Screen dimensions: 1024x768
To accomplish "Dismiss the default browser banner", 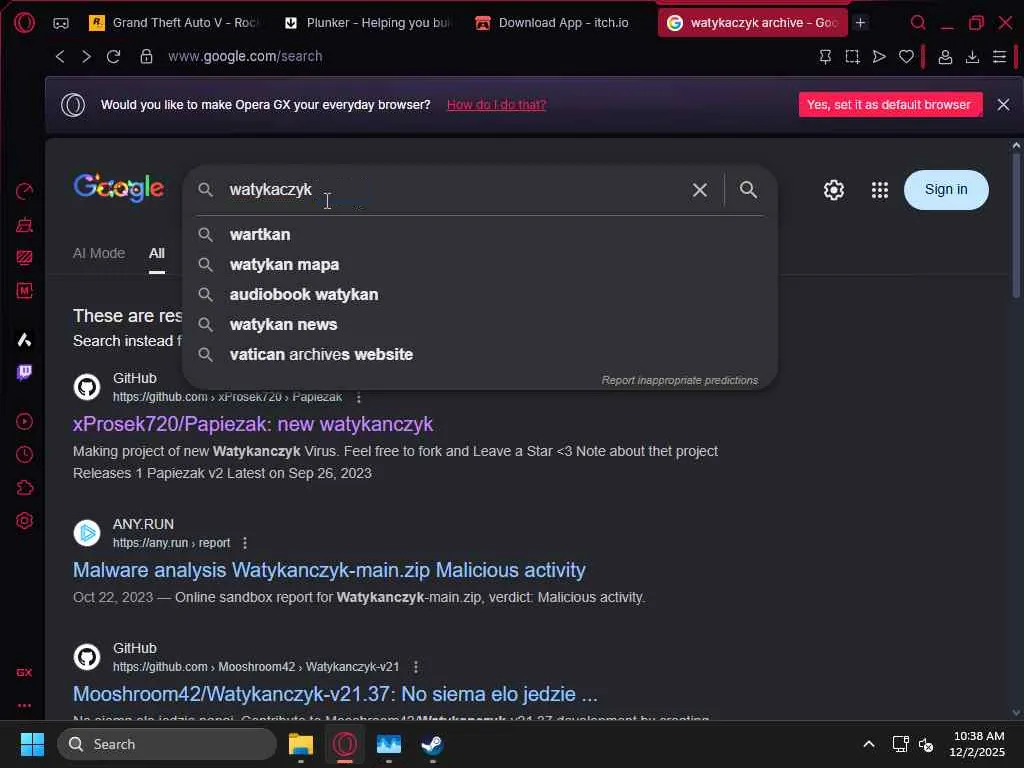I will [1003, 104].
